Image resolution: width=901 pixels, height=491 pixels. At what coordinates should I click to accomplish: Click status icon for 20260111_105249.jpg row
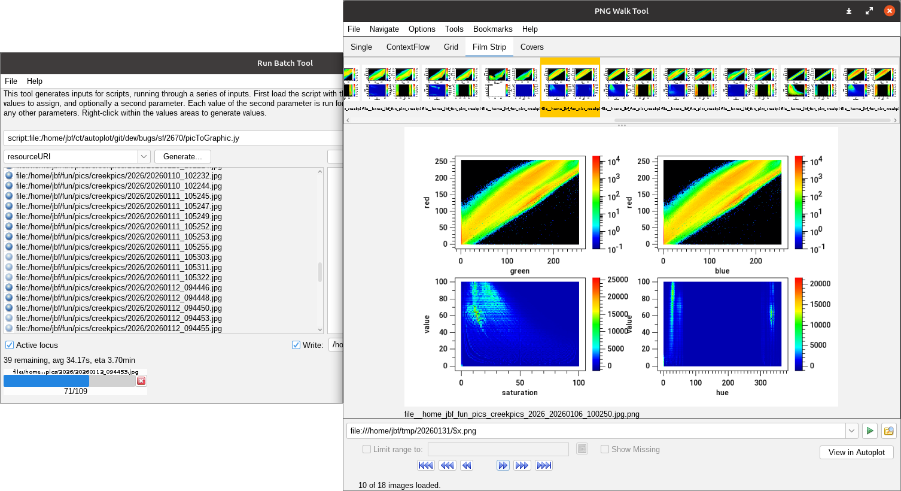tap(9, 216)
